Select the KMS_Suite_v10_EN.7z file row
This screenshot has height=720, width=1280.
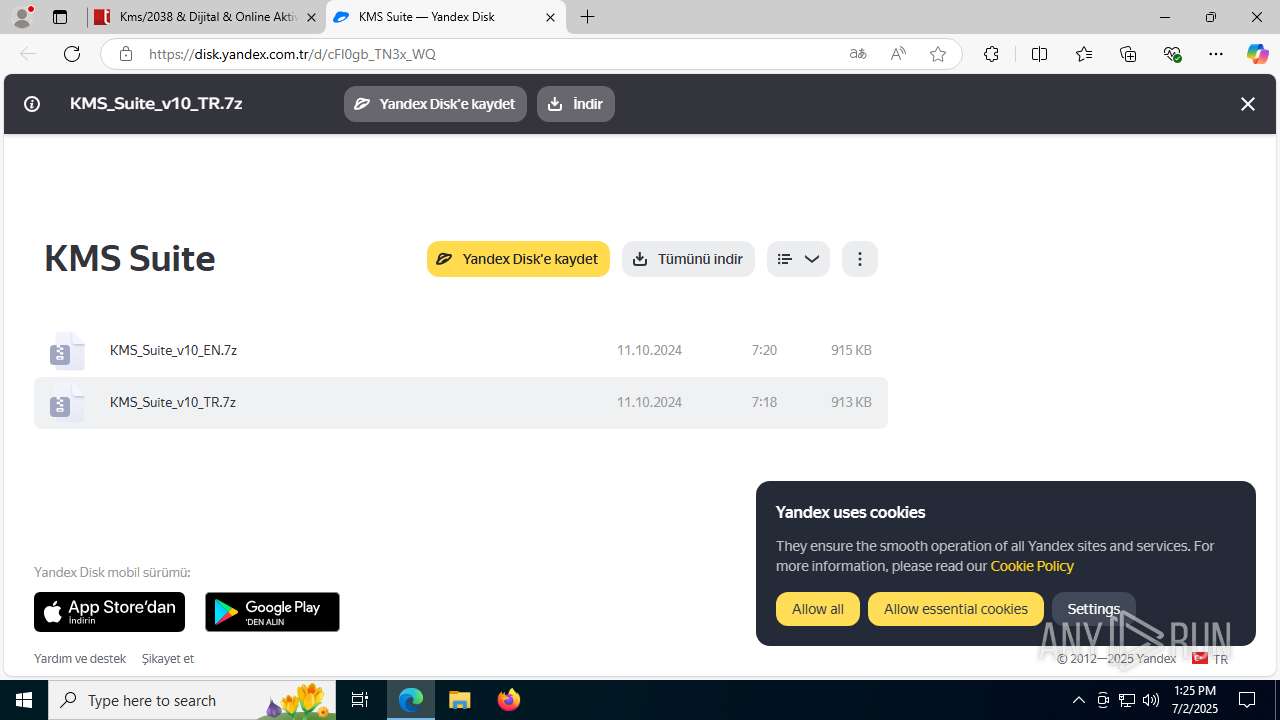(x=461, y=350)
